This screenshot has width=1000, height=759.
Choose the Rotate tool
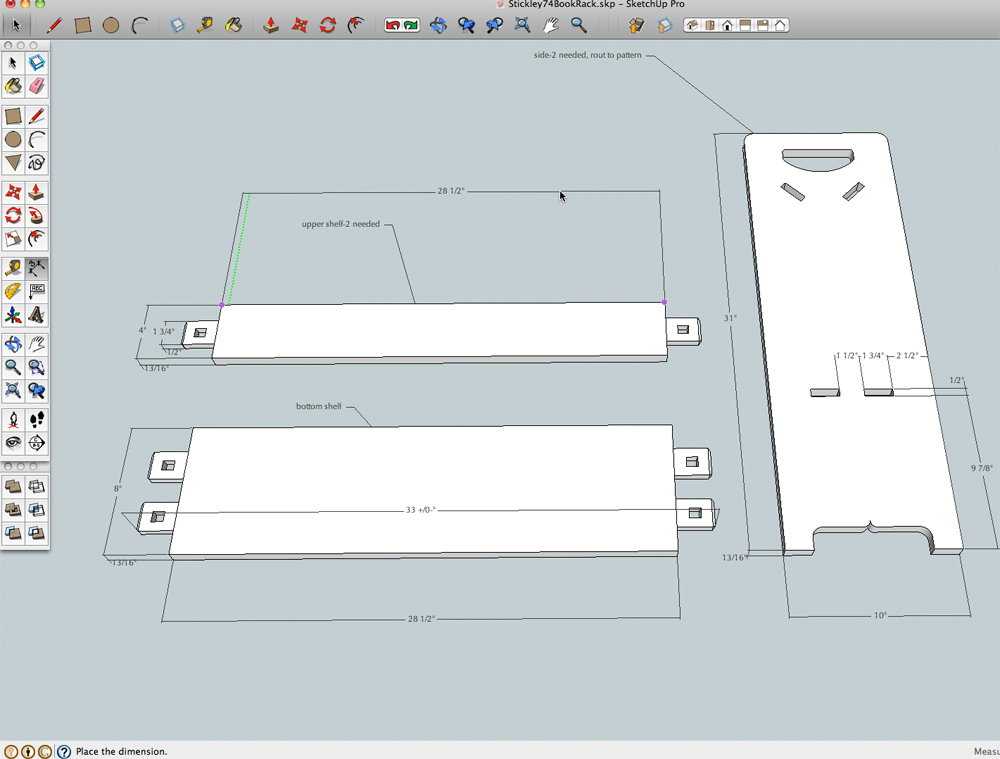point(13,216)
